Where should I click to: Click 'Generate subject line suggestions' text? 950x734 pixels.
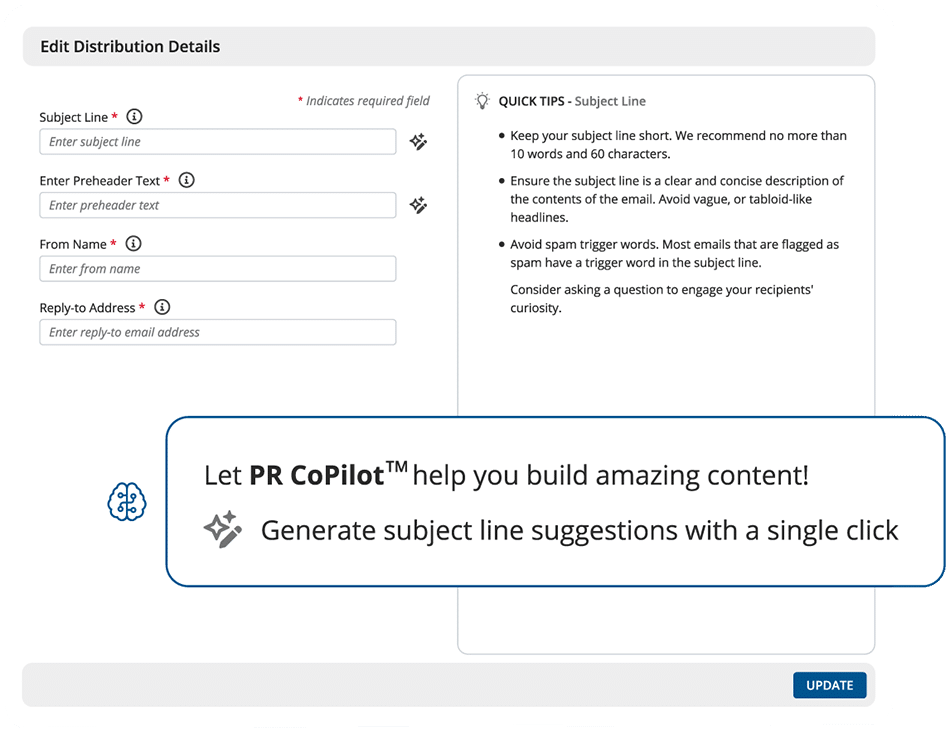579,530
